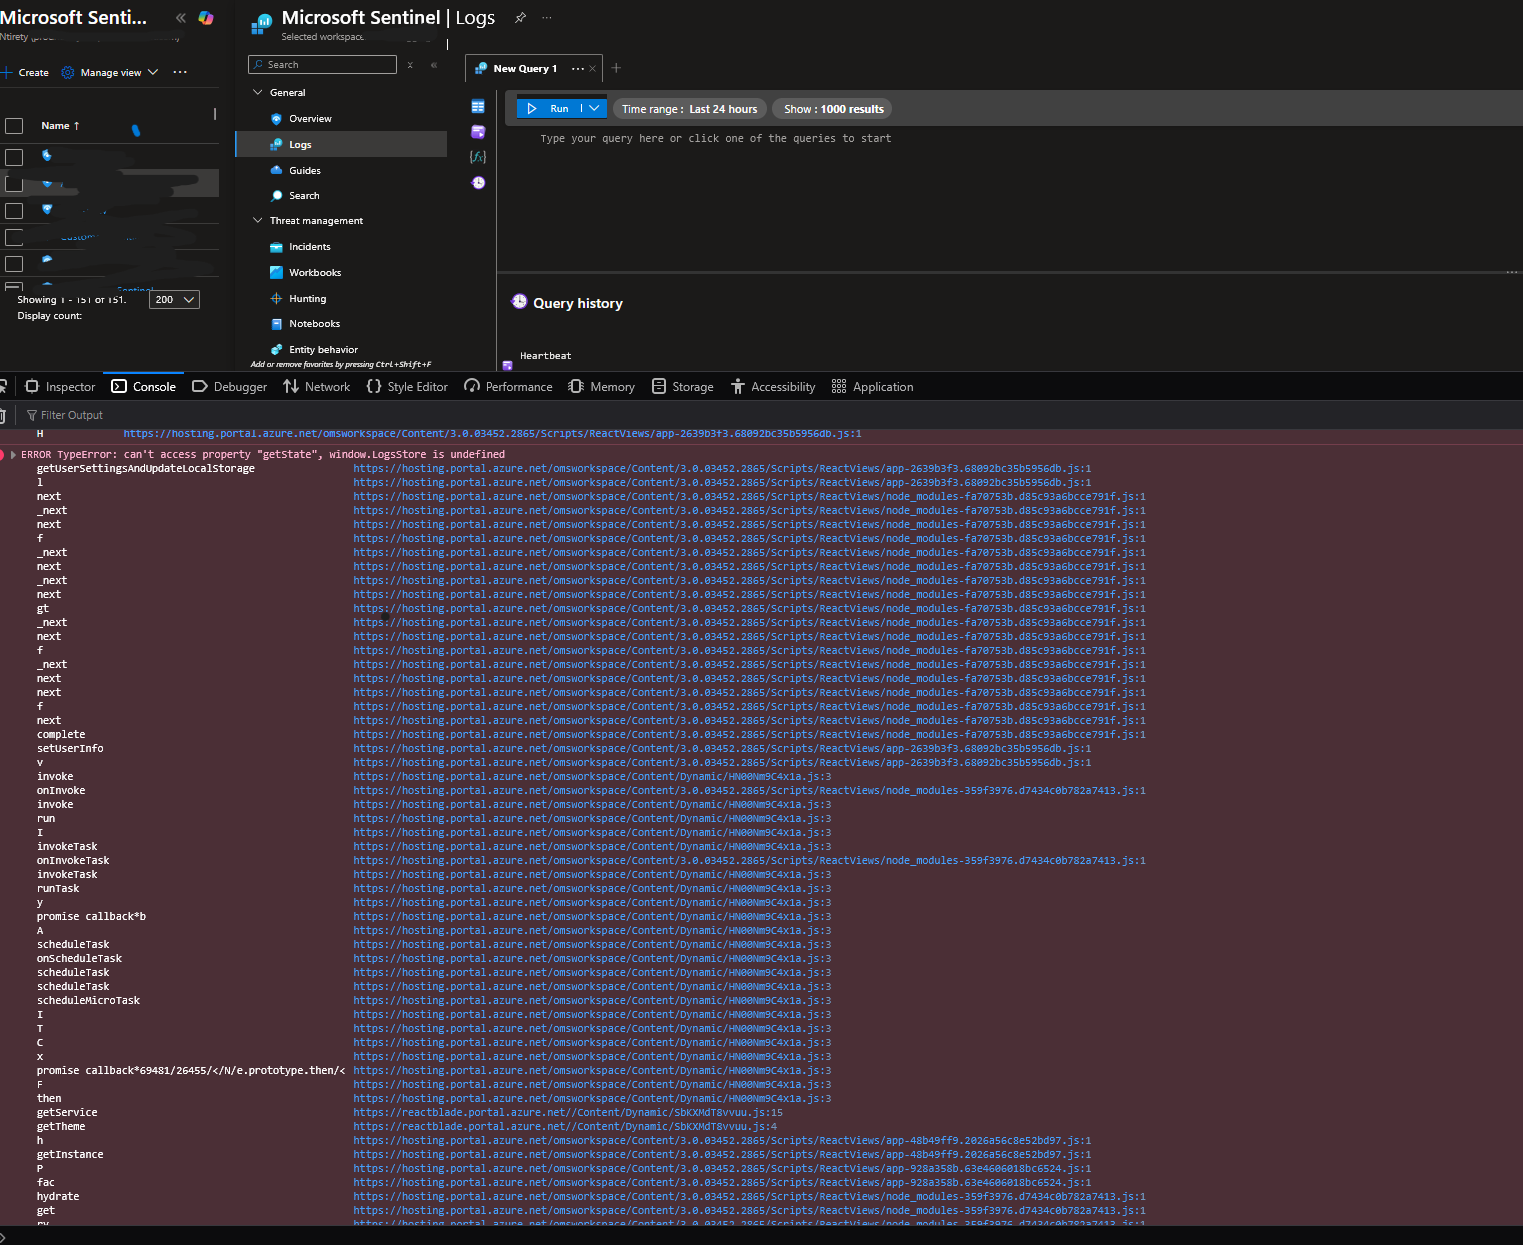Clear the menu search with the x button

click(x=410, y=64)
